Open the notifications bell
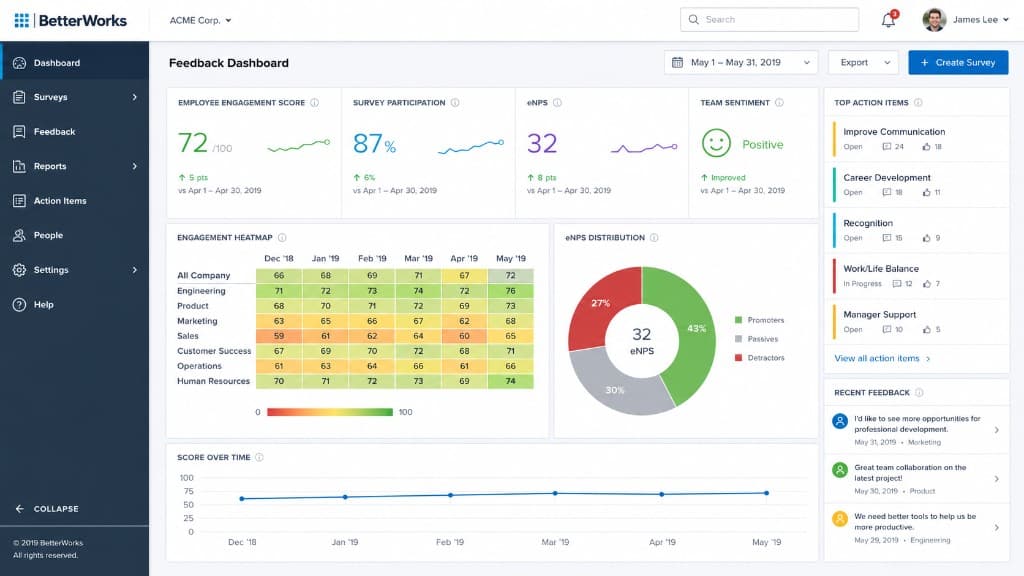This screenshot has width=1024, height=576. coord(888,20)
